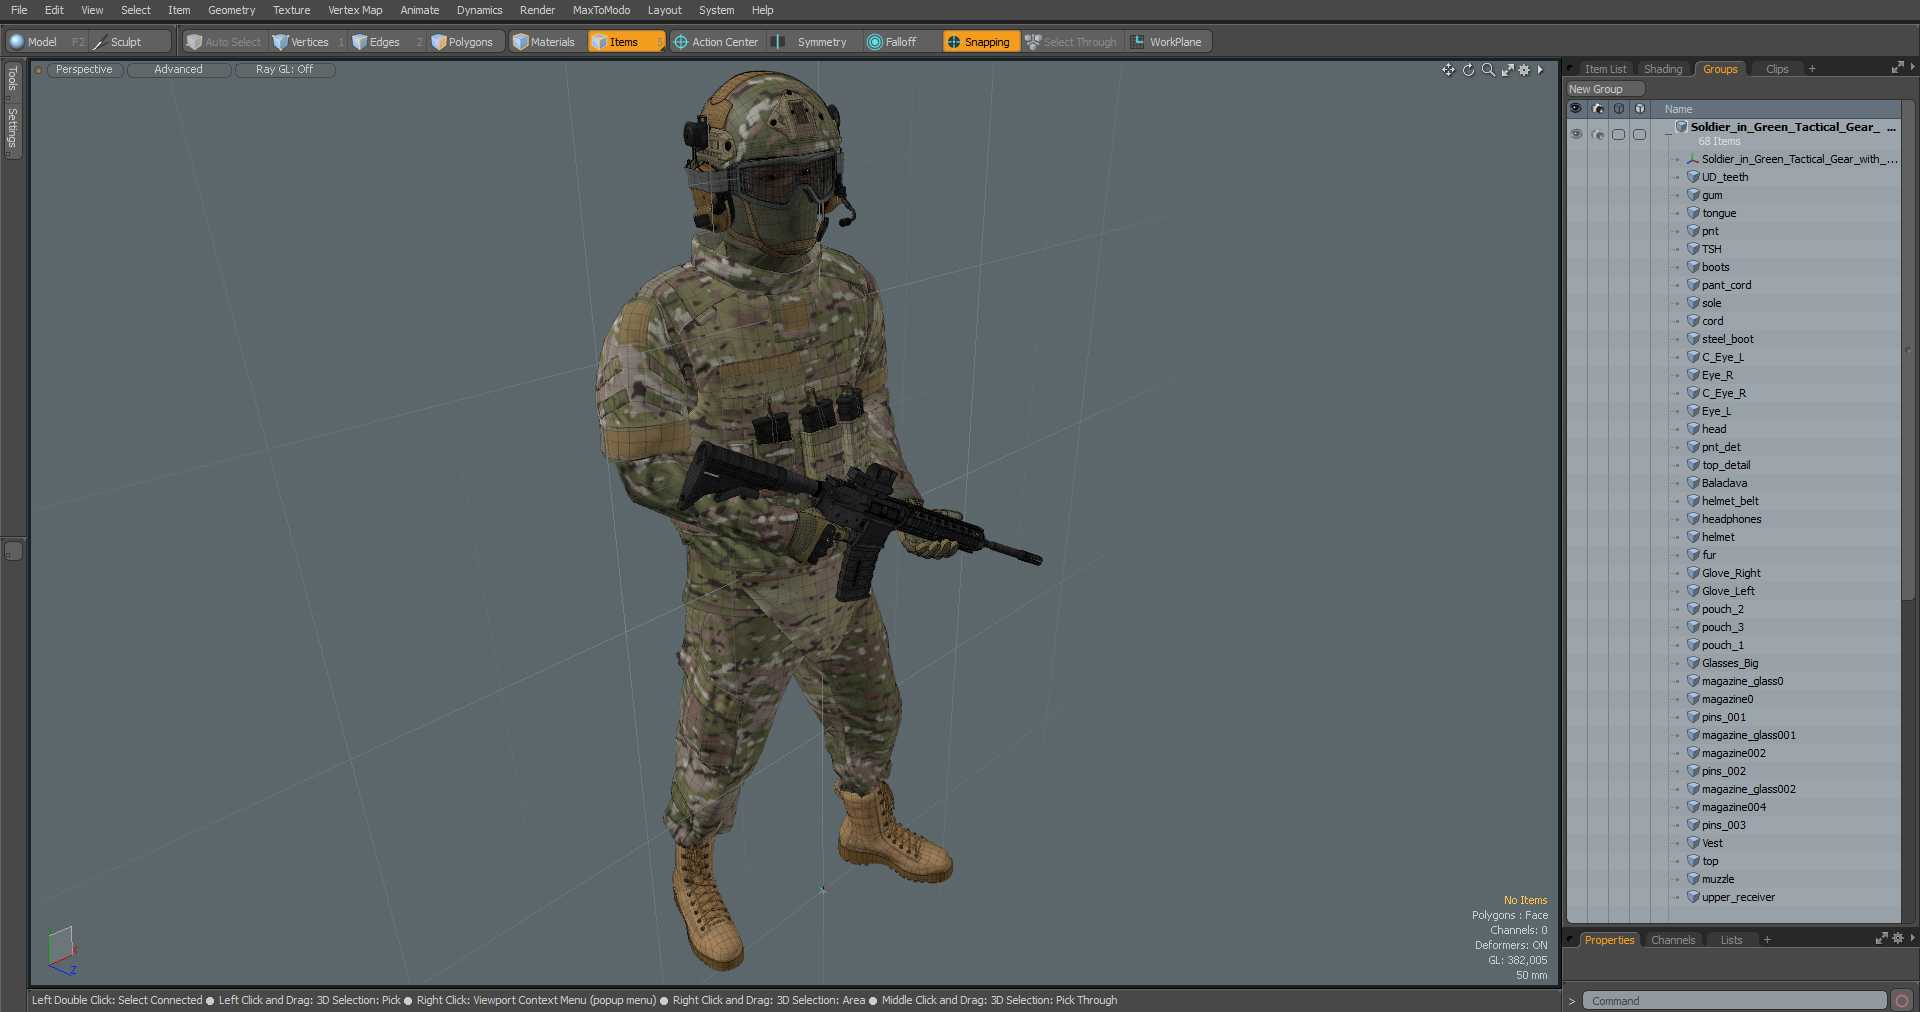
Task: Click the mesh icon beside Glove_Right
Action: tap(1693, 573)
